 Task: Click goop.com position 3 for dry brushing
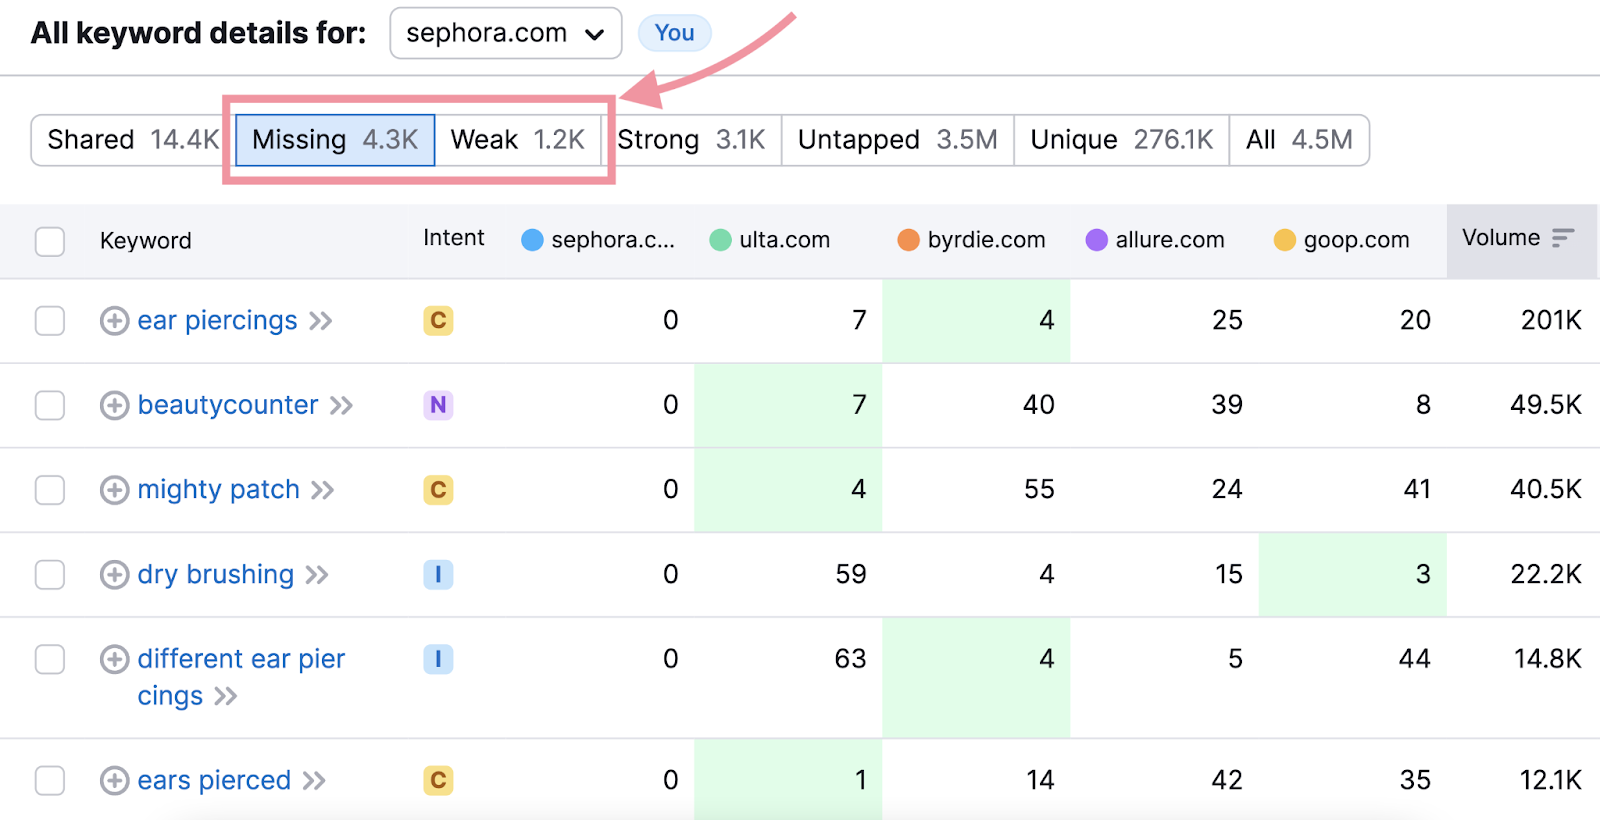[1352, 574]
